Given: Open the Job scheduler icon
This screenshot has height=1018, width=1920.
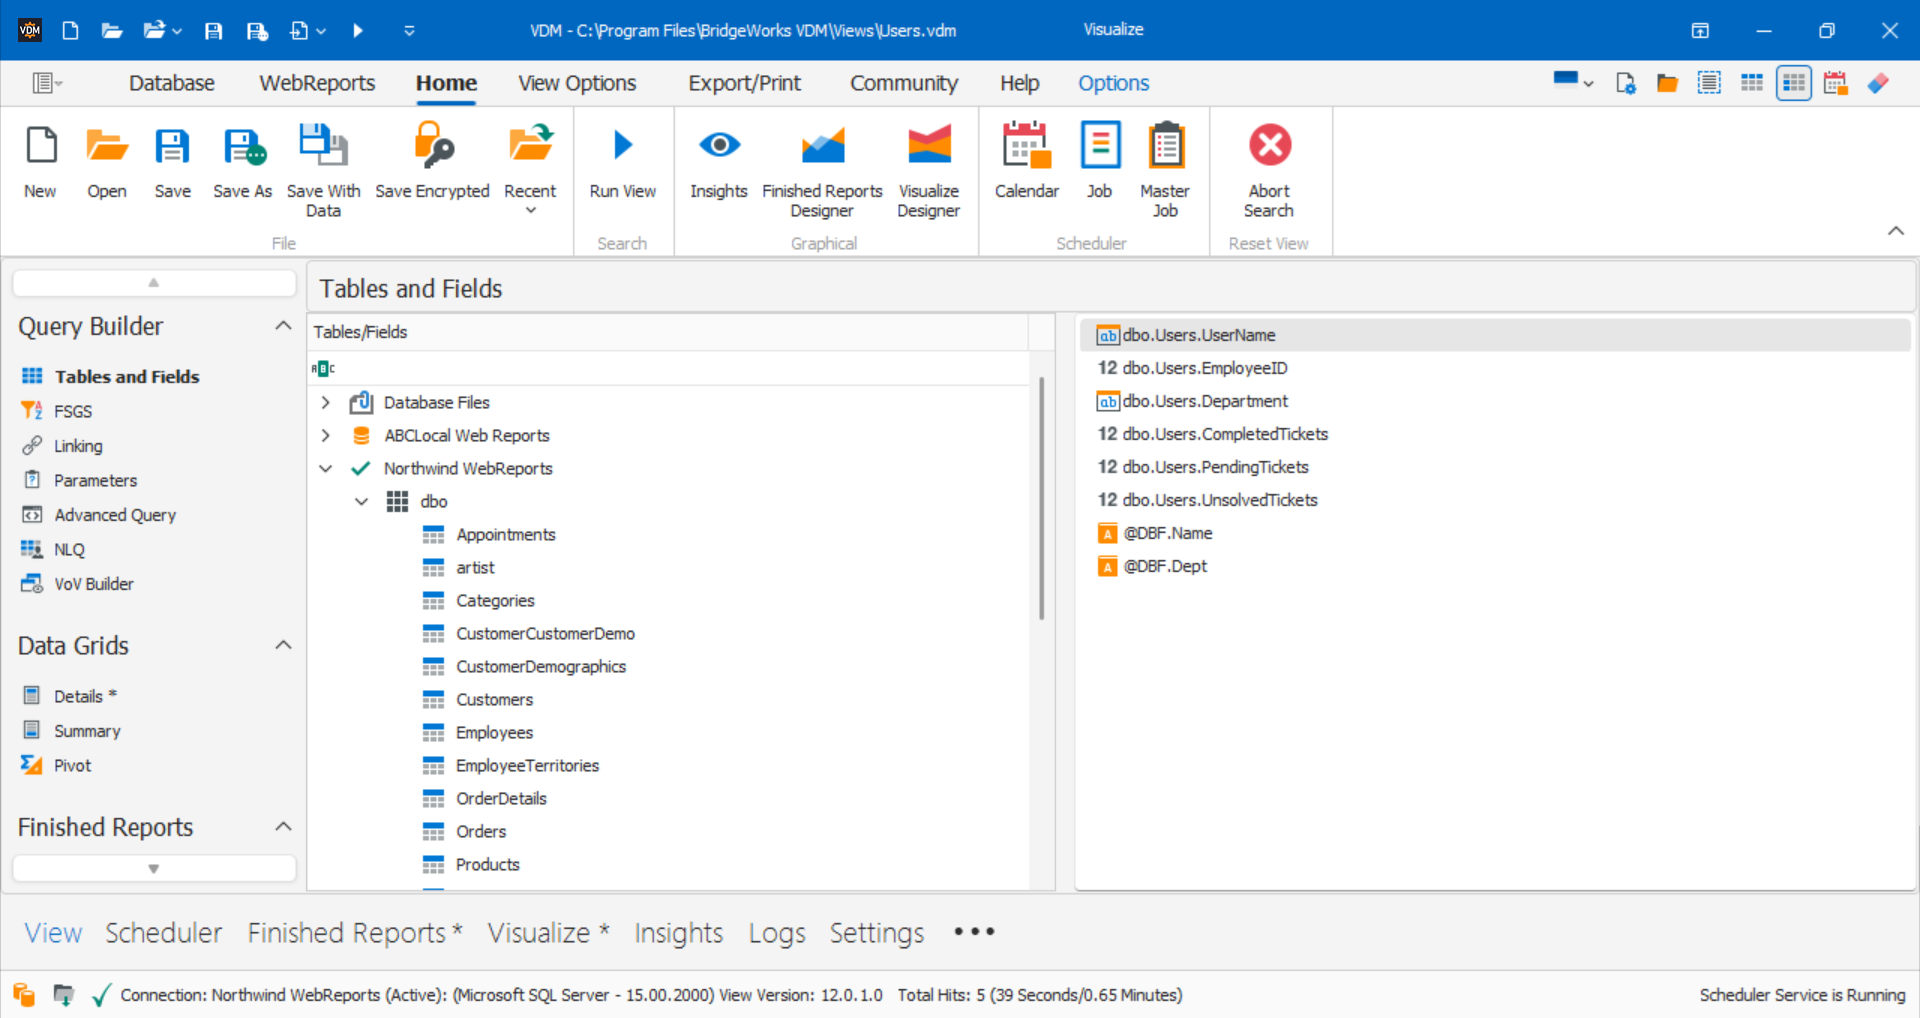Looking at the screenshot, I should coord(1099,145).
